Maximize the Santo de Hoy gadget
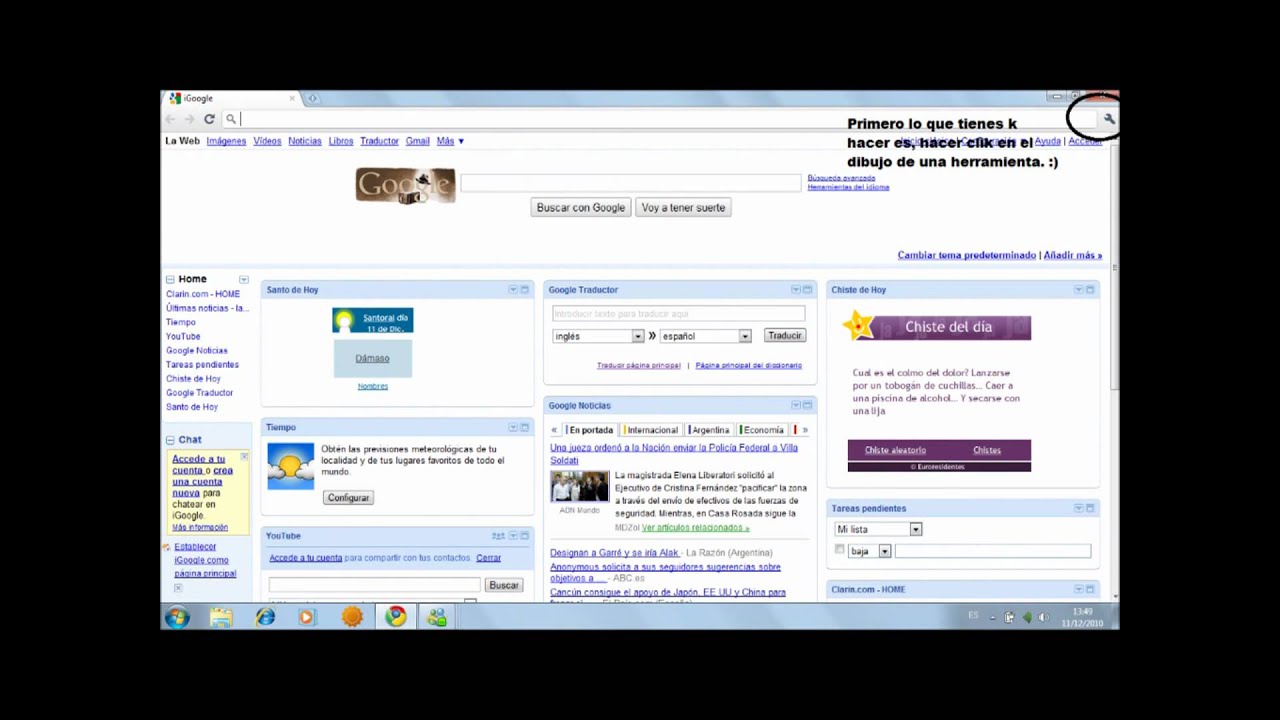 click(x=524, y=290)
